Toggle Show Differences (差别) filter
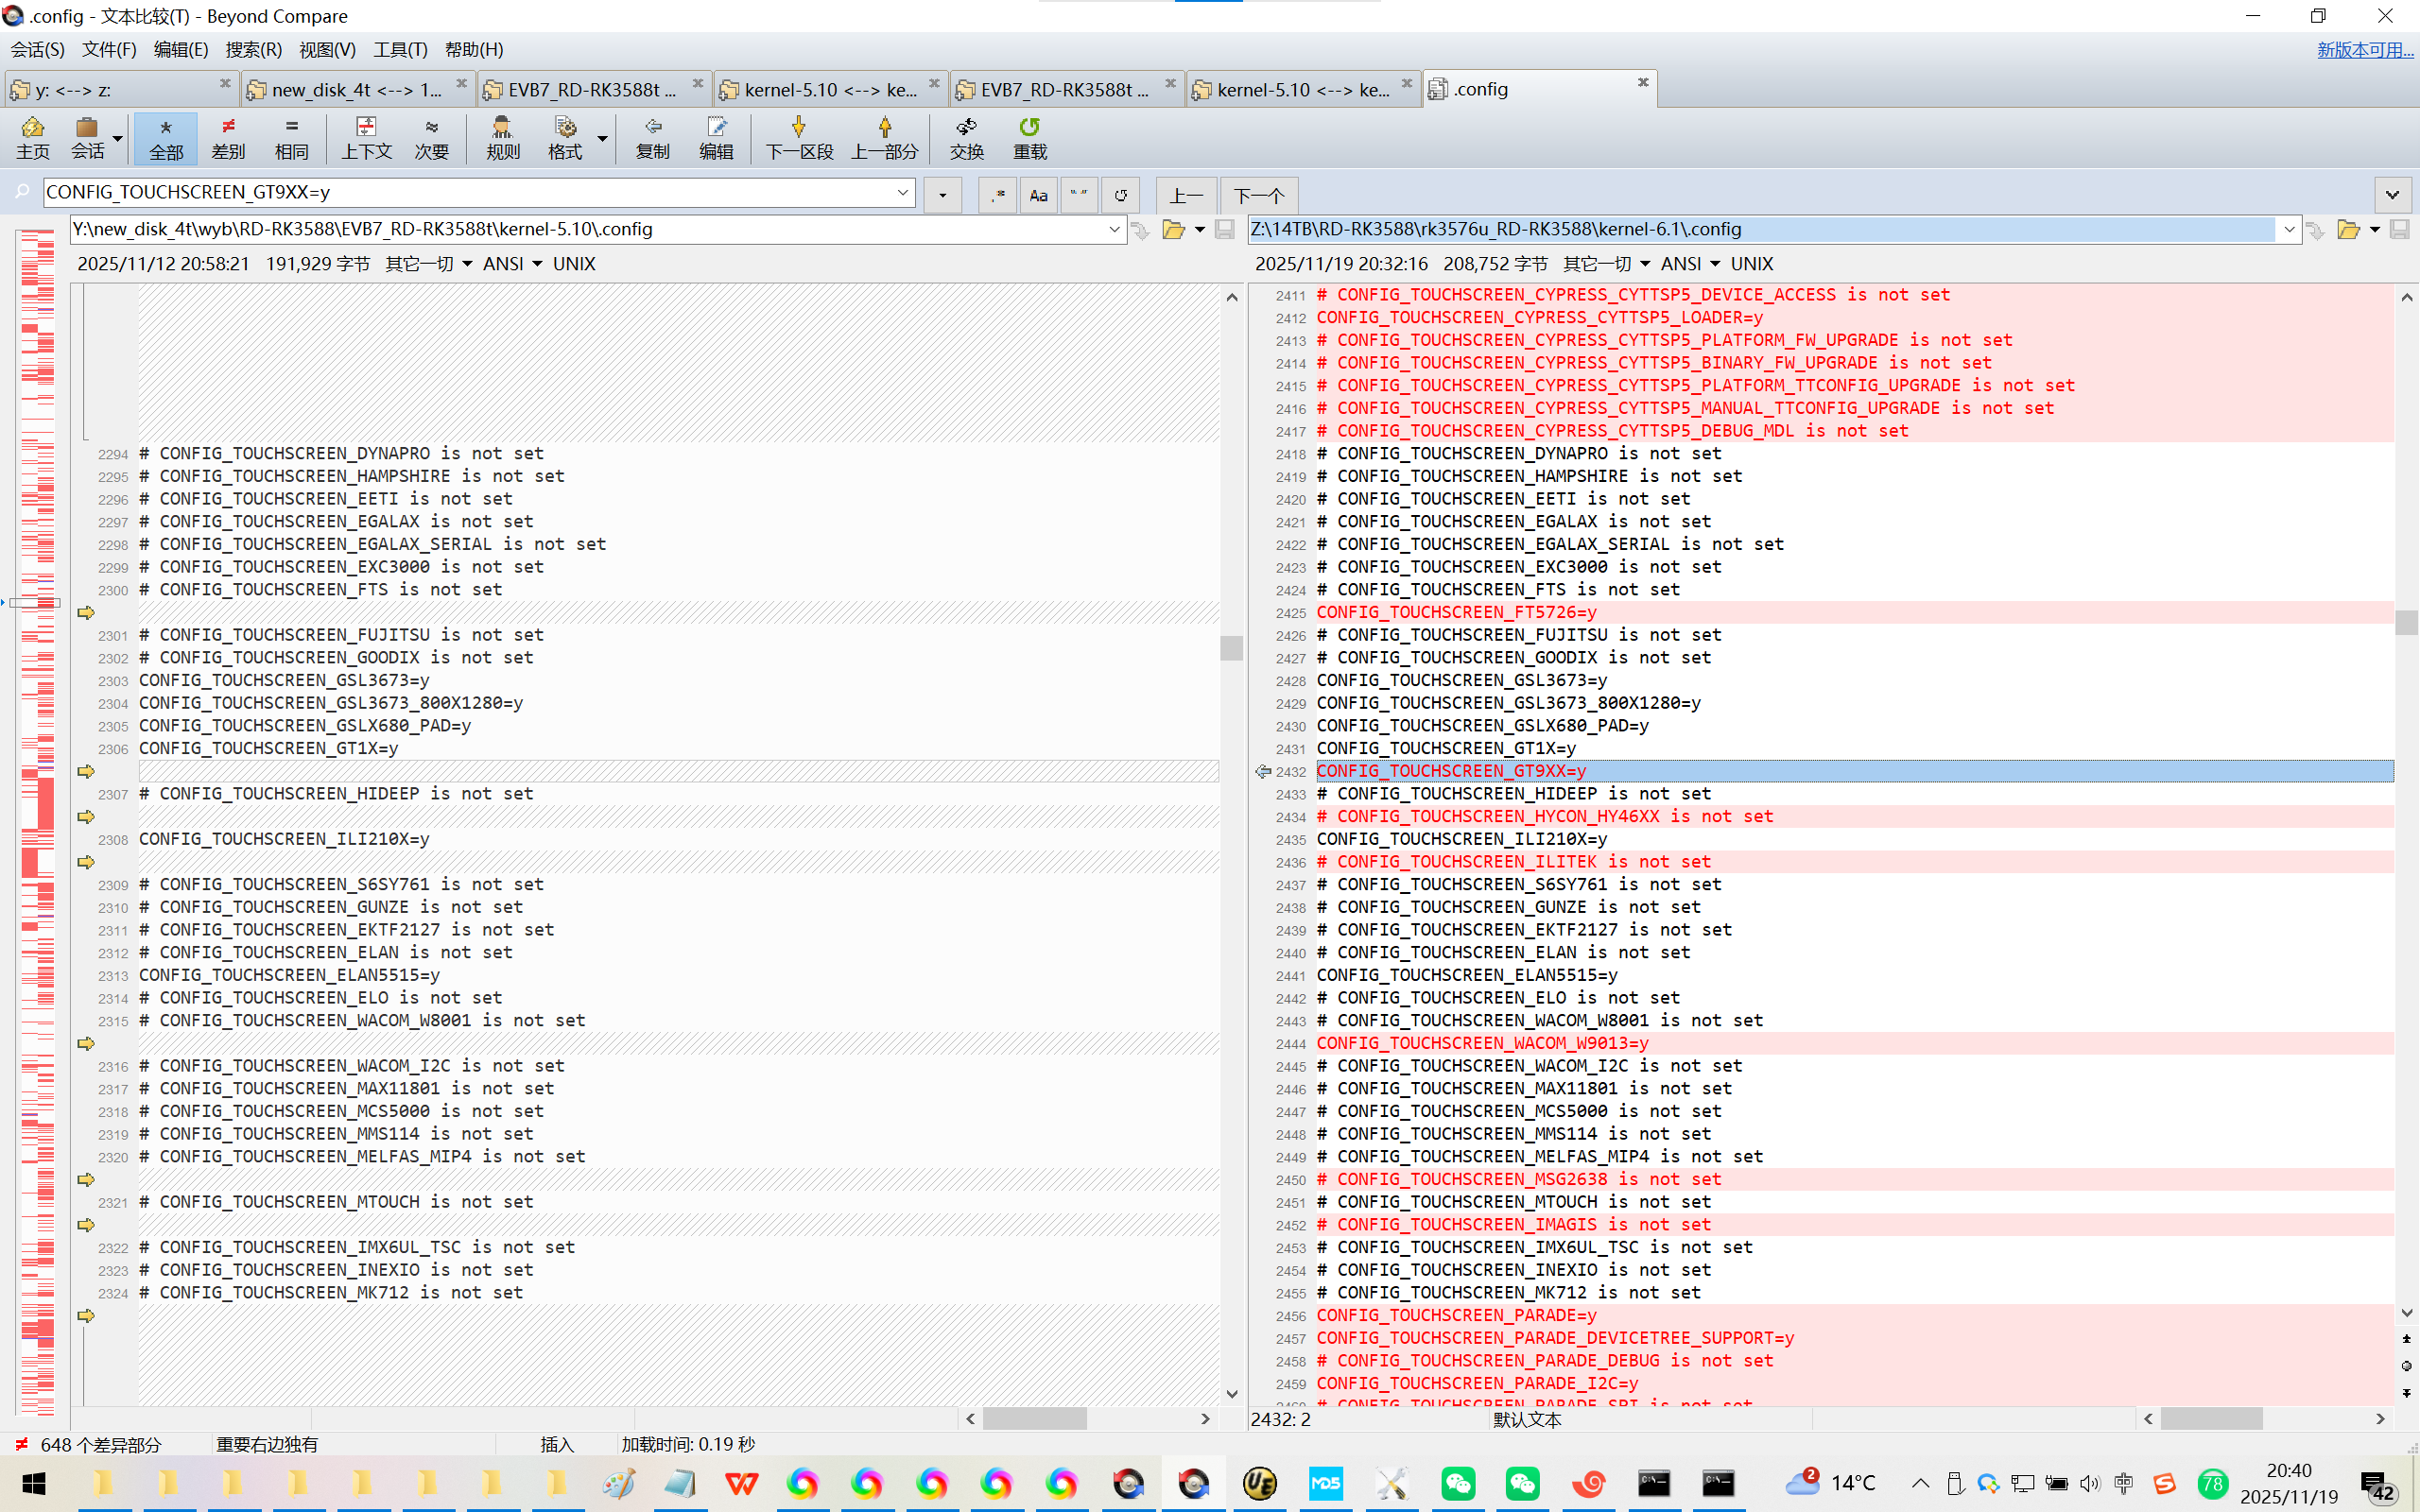 [x=228, y=137]
